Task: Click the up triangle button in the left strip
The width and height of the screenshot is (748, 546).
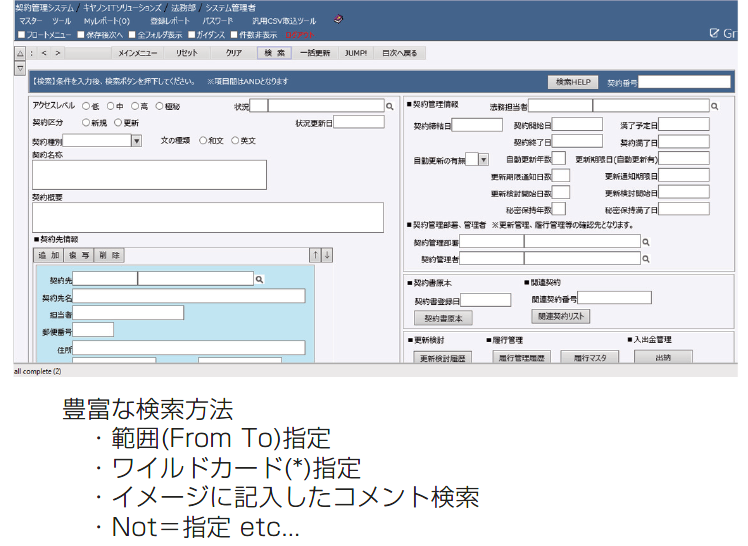Action: click(x=20, y=53)
